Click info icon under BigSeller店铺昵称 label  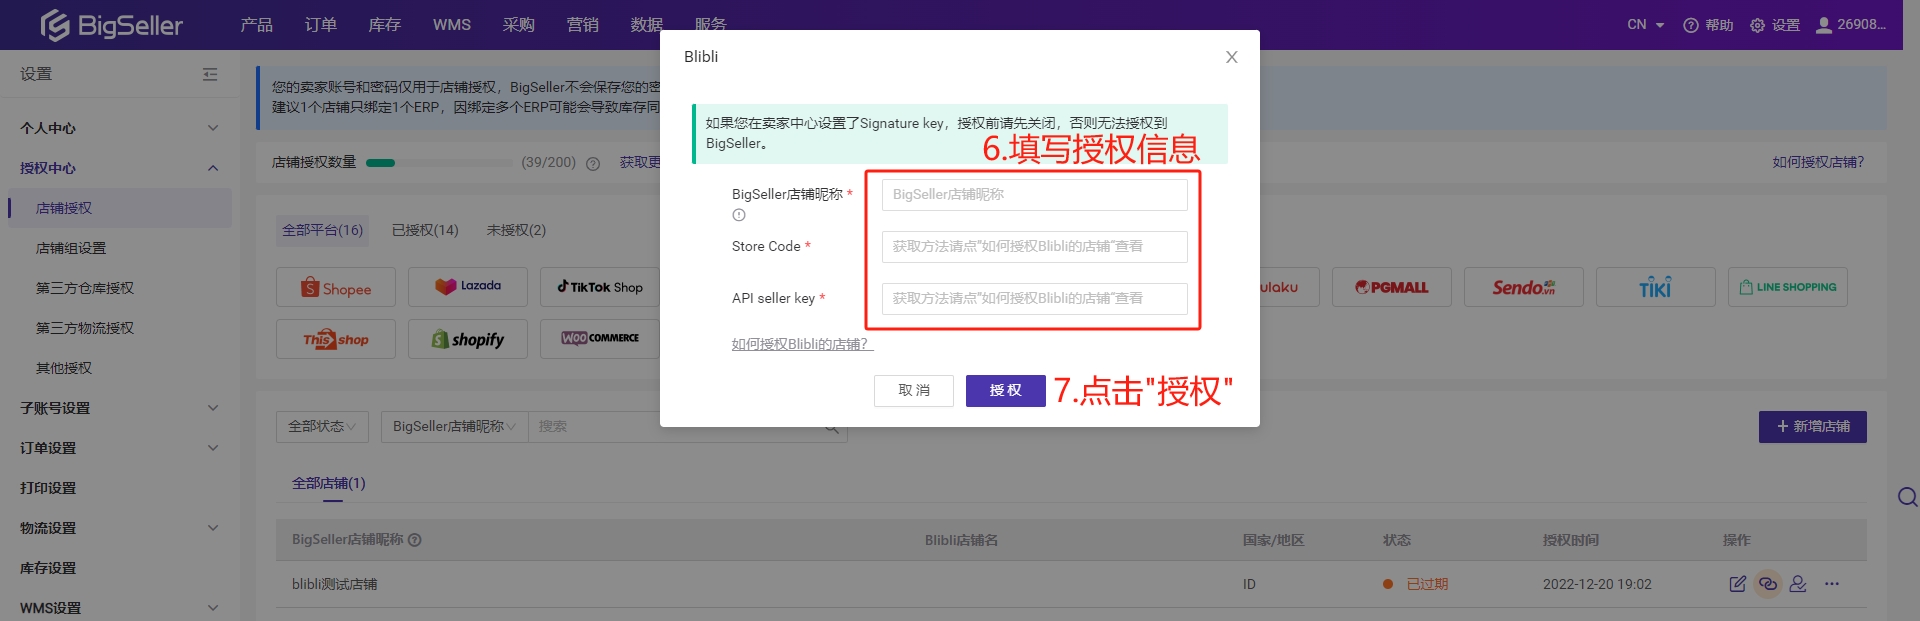click(739, 215)
